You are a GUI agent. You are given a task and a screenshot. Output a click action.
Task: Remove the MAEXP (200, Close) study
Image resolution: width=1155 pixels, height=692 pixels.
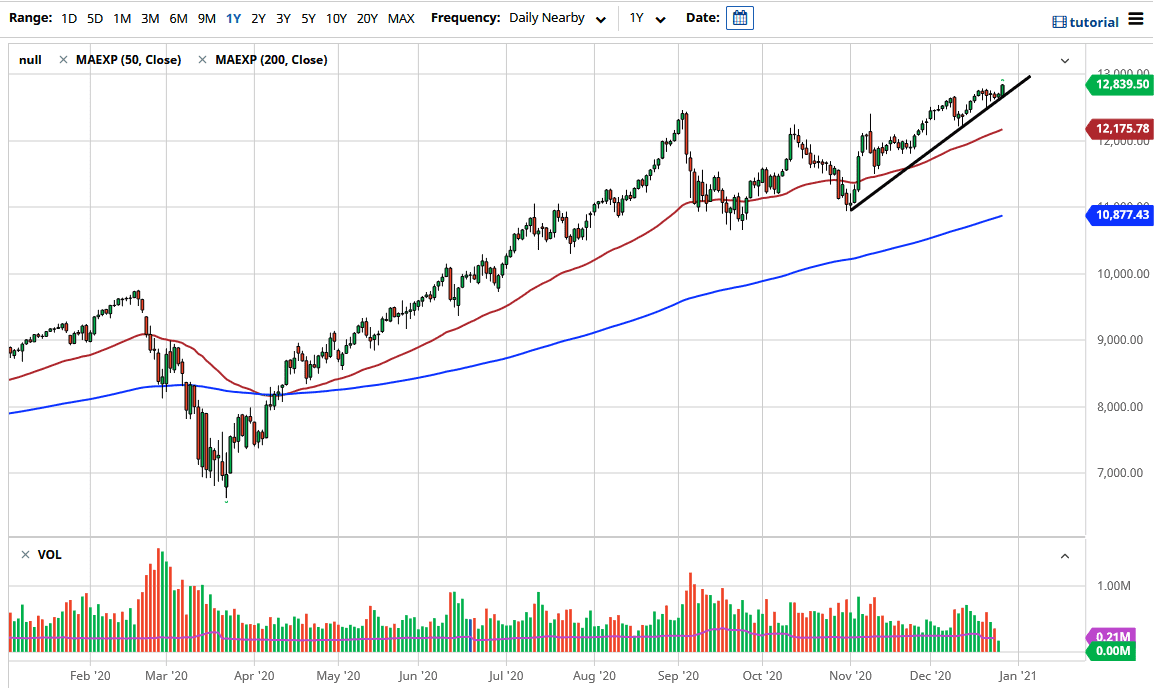(x=202, y=60)
